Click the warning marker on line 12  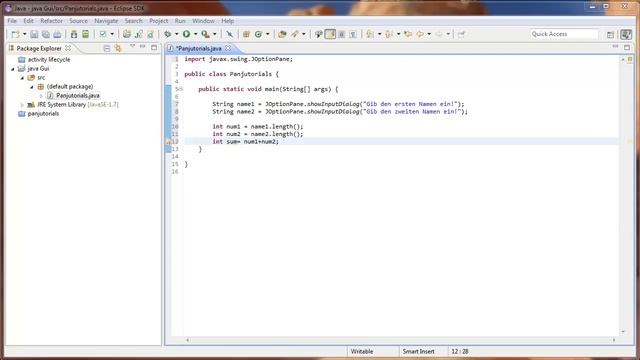(168, 142)
